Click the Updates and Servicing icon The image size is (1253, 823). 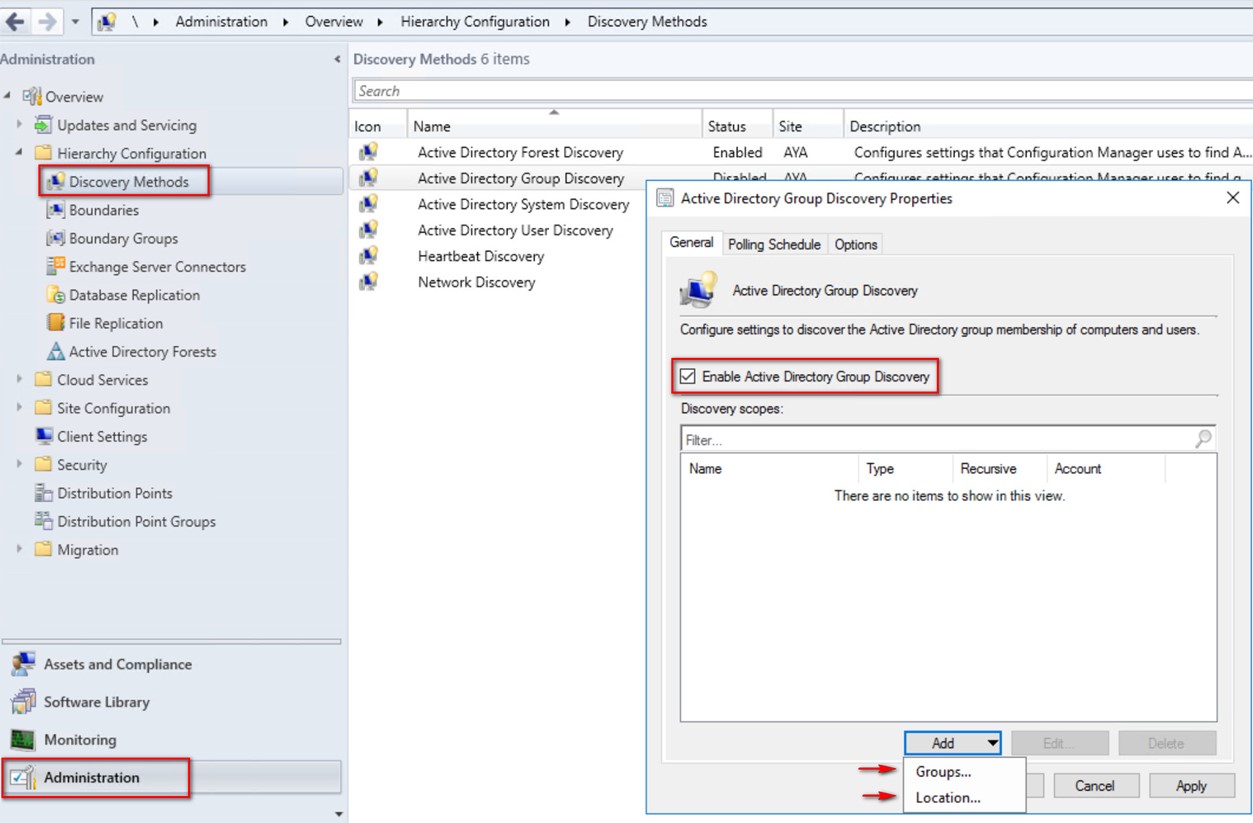[43, 125]
